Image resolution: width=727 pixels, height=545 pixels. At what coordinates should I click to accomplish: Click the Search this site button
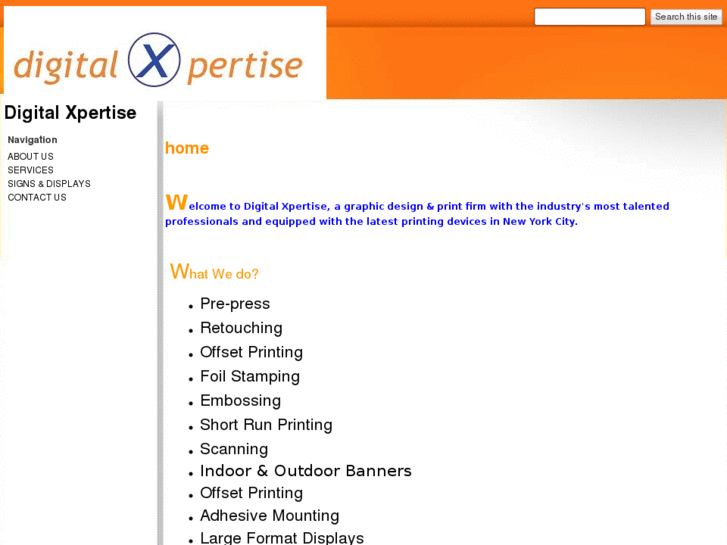tap(686, 17)
